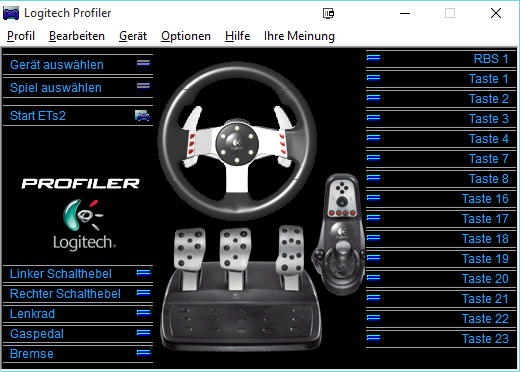Screen dimensions: 520x372
Task: Click blue bars icon beside Taste 4
Action: 373,138
